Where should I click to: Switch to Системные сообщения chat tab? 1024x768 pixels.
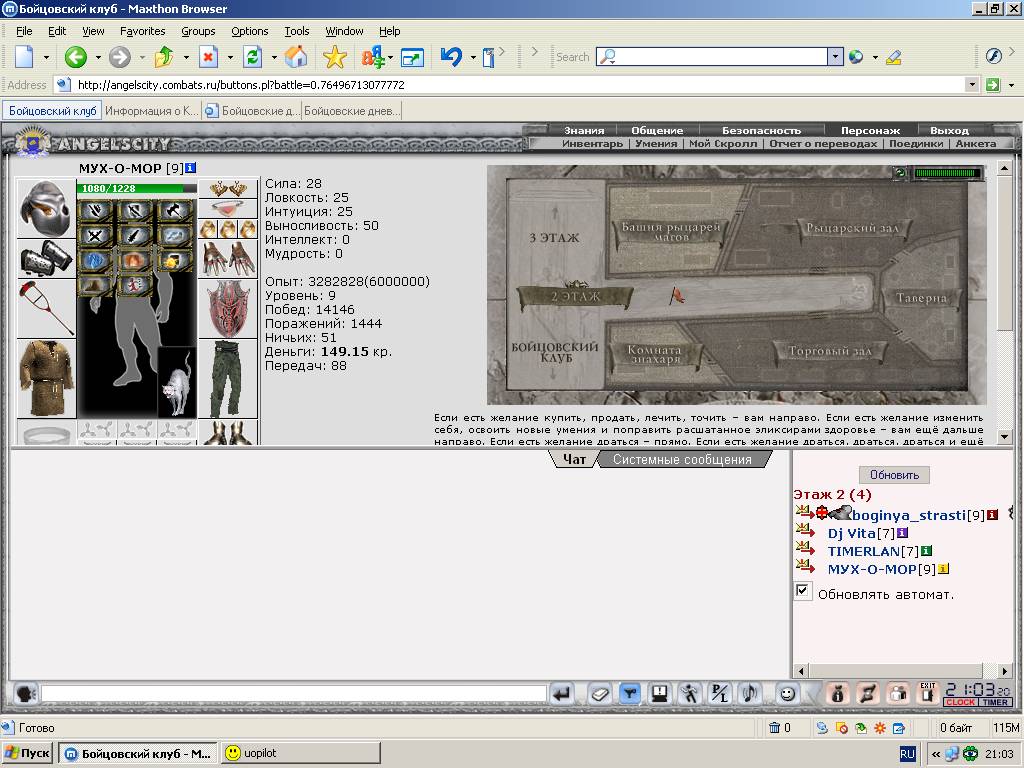(x=682, y=460)
